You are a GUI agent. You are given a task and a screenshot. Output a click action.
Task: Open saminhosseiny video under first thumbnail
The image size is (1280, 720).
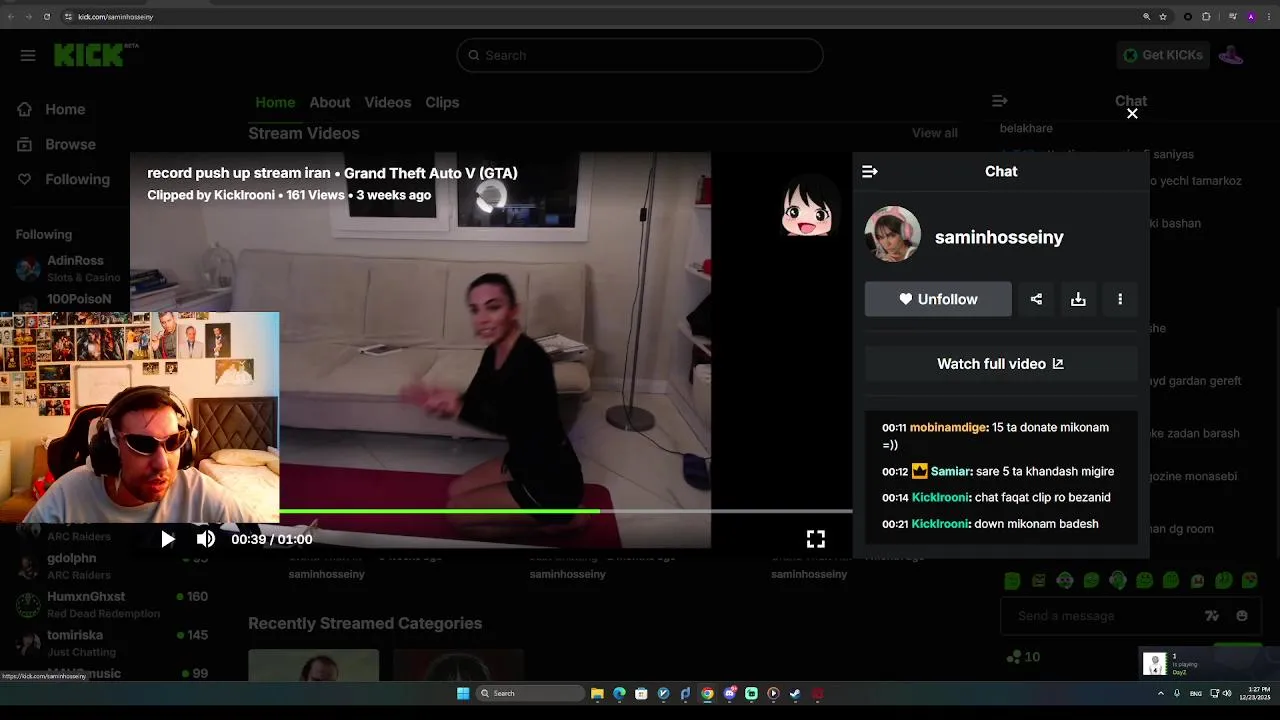(x=326, y=574)
